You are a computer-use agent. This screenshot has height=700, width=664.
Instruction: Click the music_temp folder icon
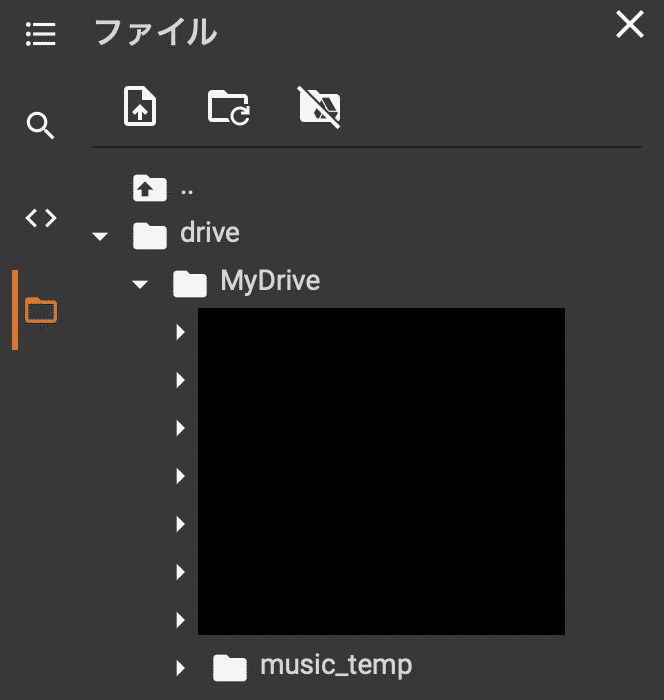coord(231,666)
